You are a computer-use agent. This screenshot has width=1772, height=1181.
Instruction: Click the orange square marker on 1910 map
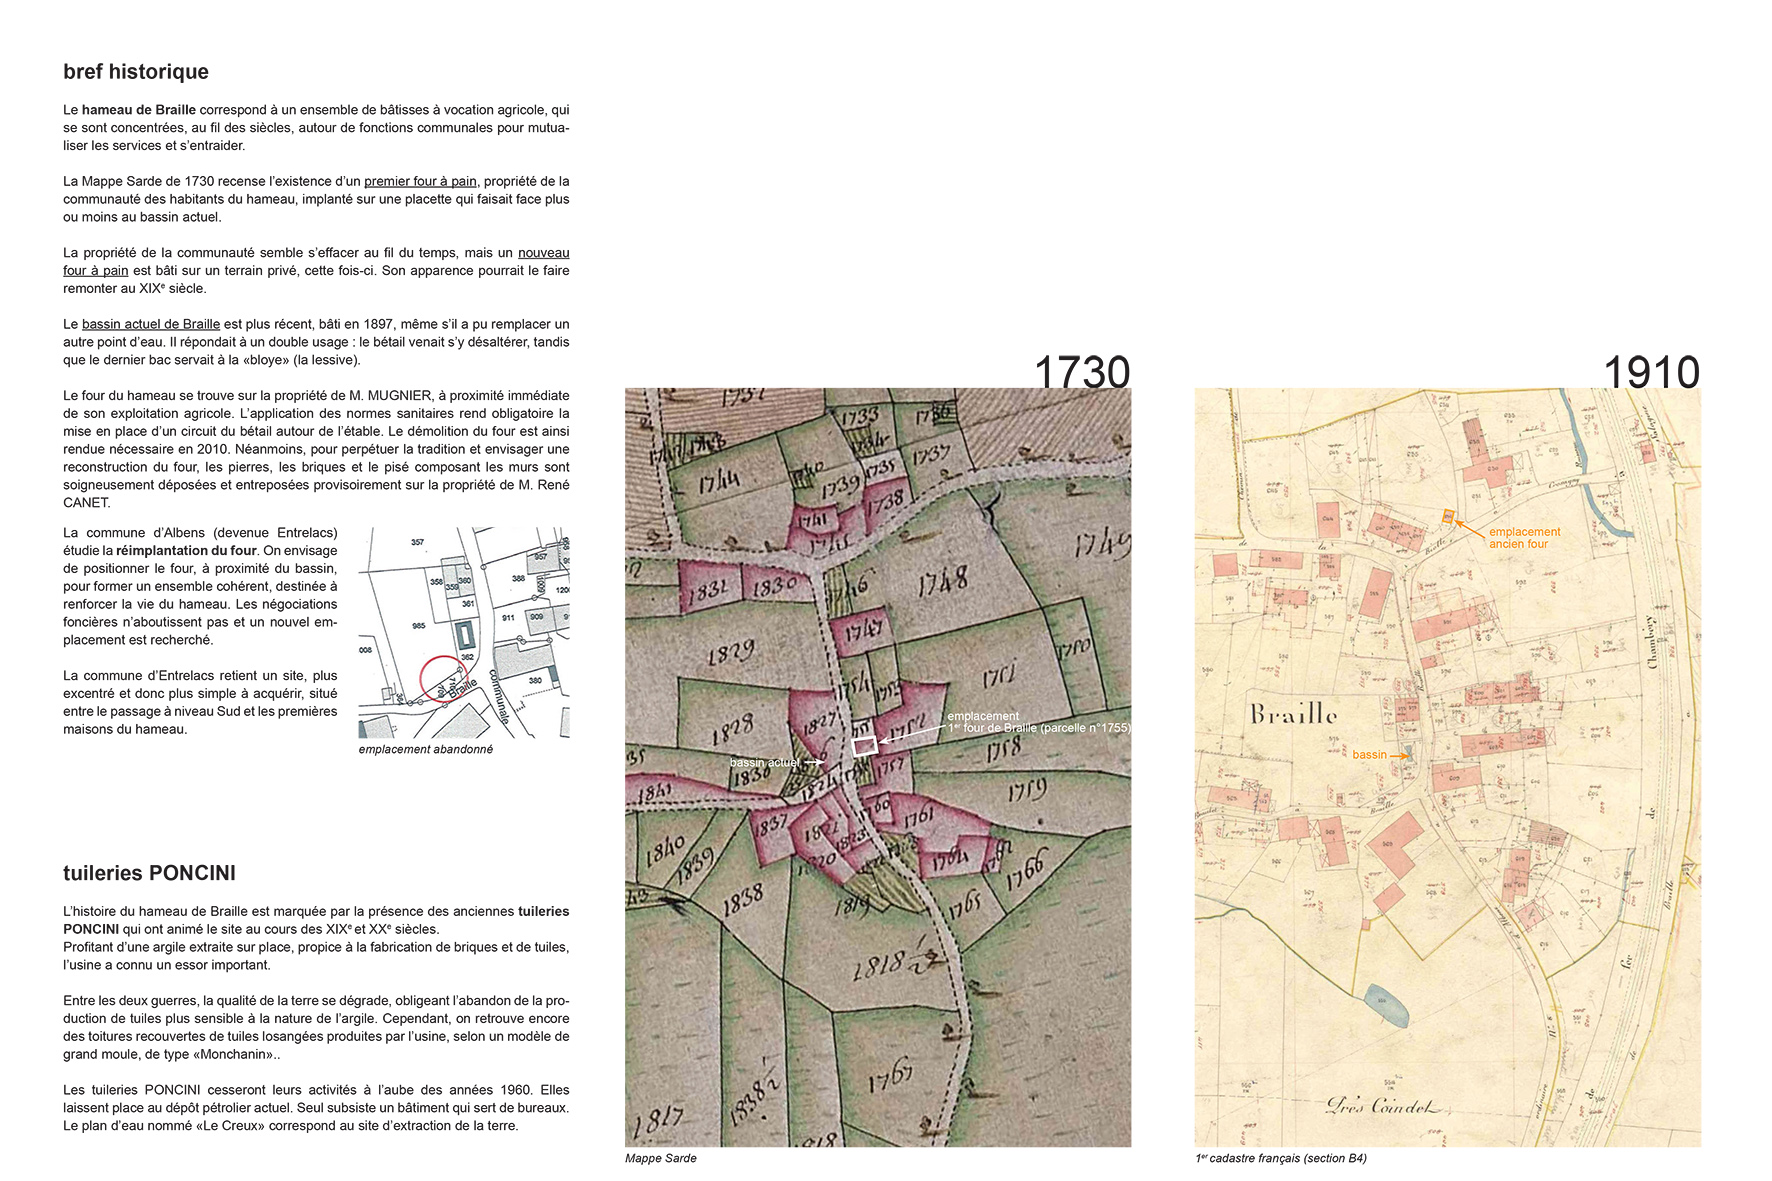[1447, 517]
